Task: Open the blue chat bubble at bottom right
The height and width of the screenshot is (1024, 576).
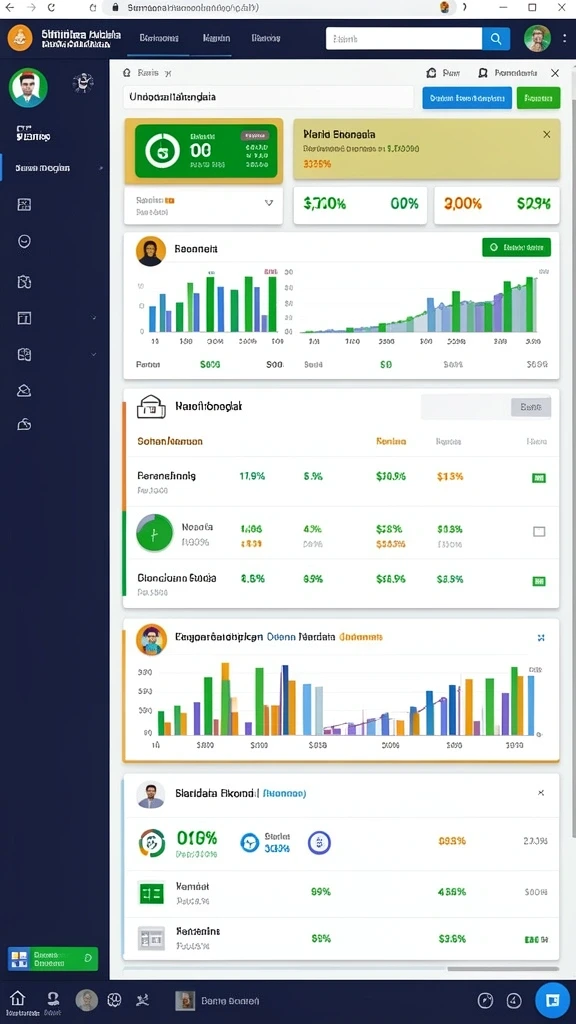Action: click(x=552, y=1000)
